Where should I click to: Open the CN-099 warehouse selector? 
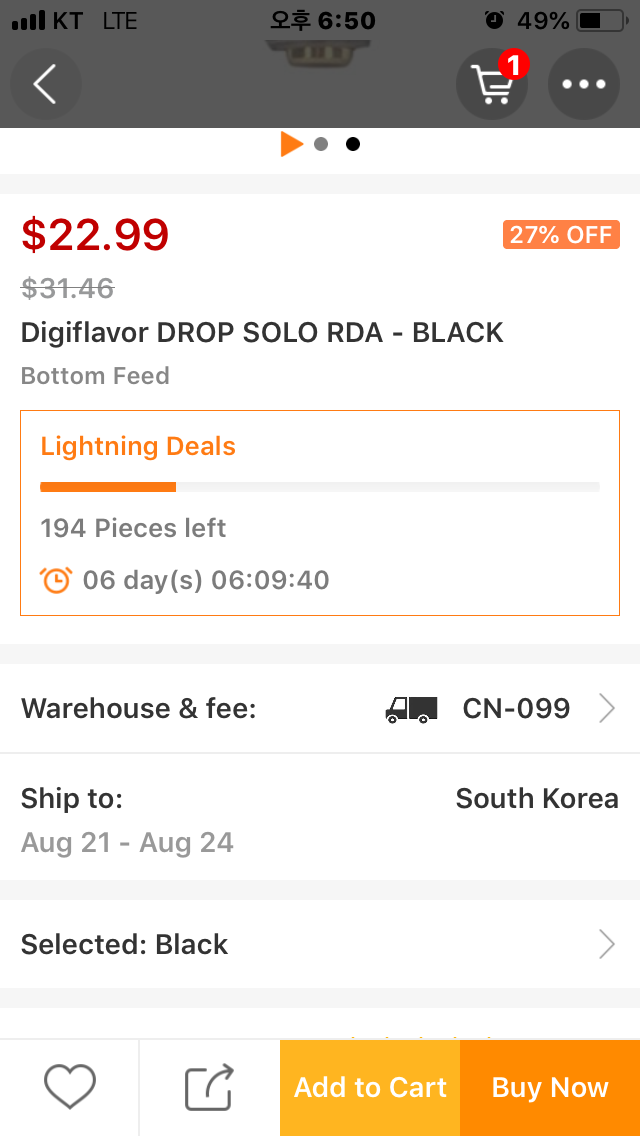[x=516, y=709]
